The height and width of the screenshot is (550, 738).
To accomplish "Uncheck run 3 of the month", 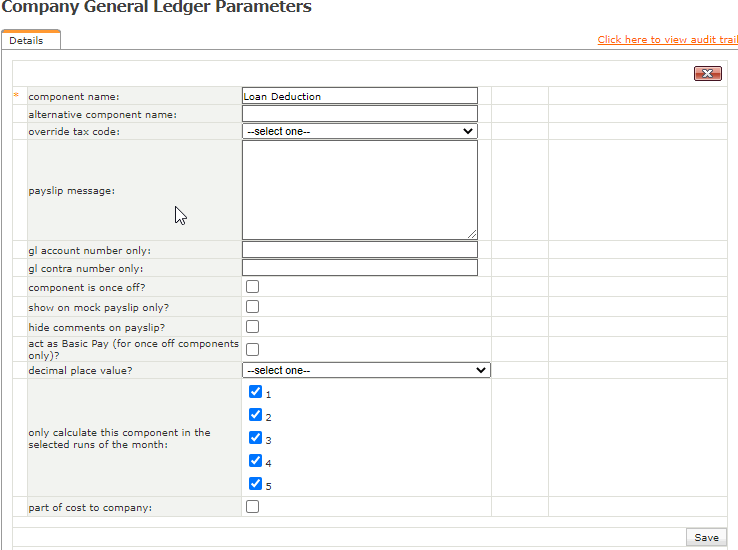I will [x=255, y=438].
